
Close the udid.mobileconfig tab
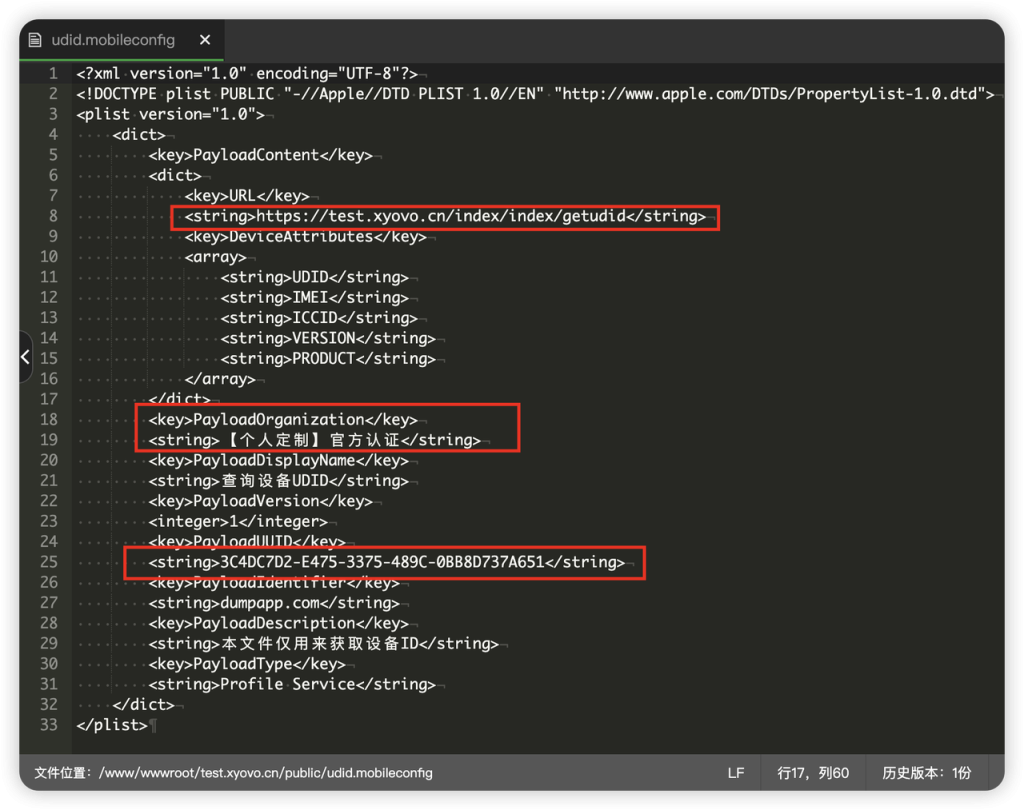click(205, 40)
